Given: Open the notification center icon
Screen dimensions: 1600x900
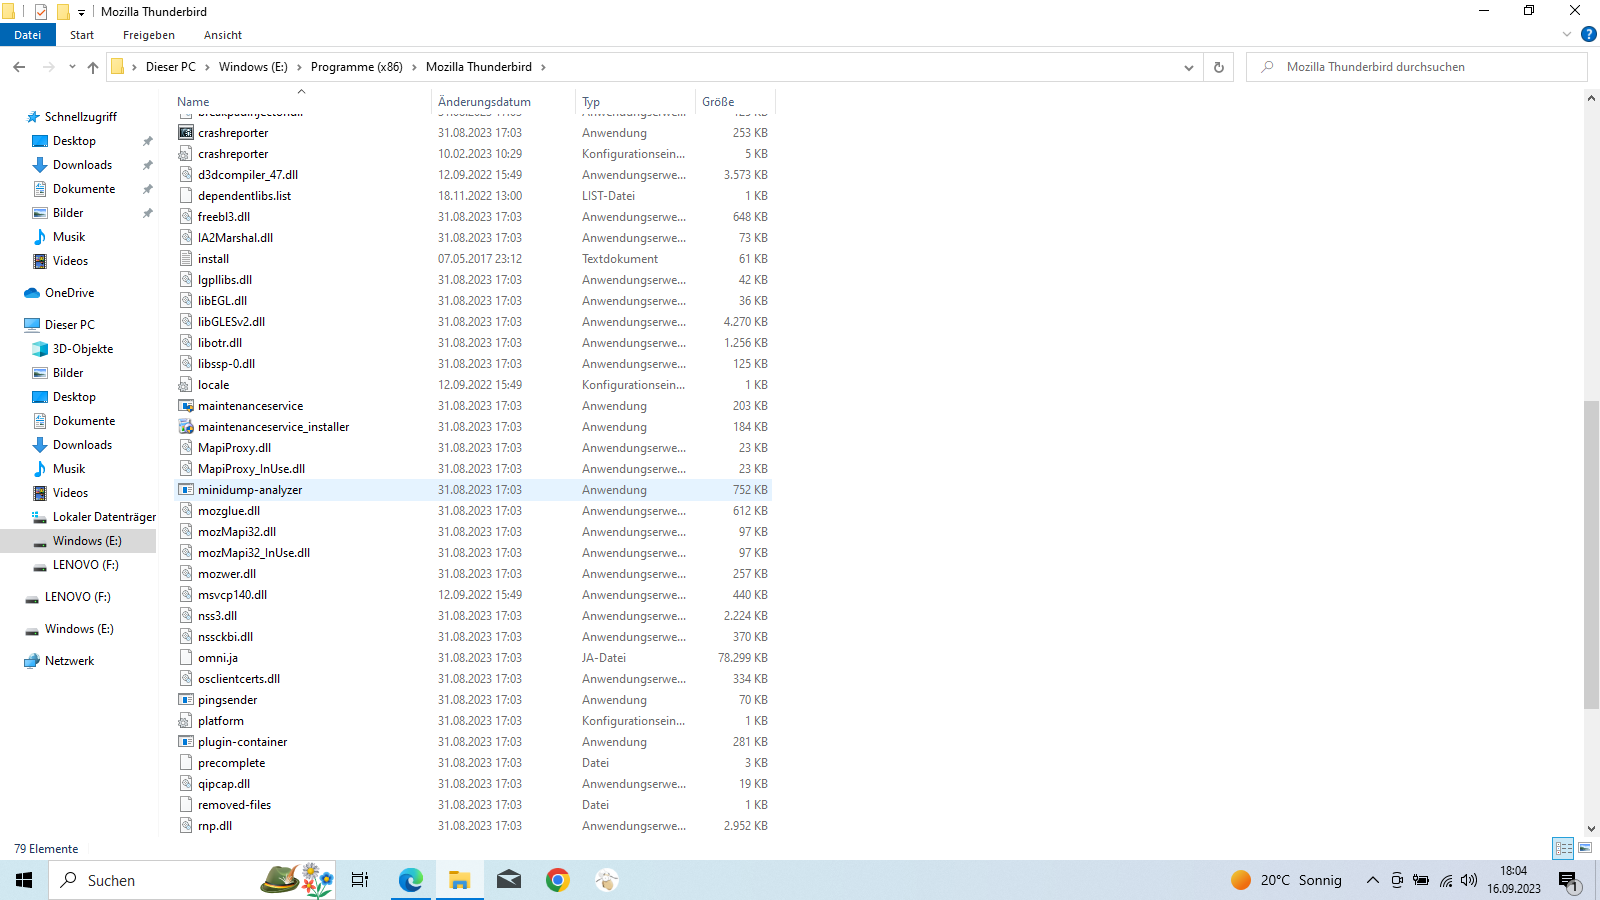Looking at the screenshot, I should point(1568,880).
